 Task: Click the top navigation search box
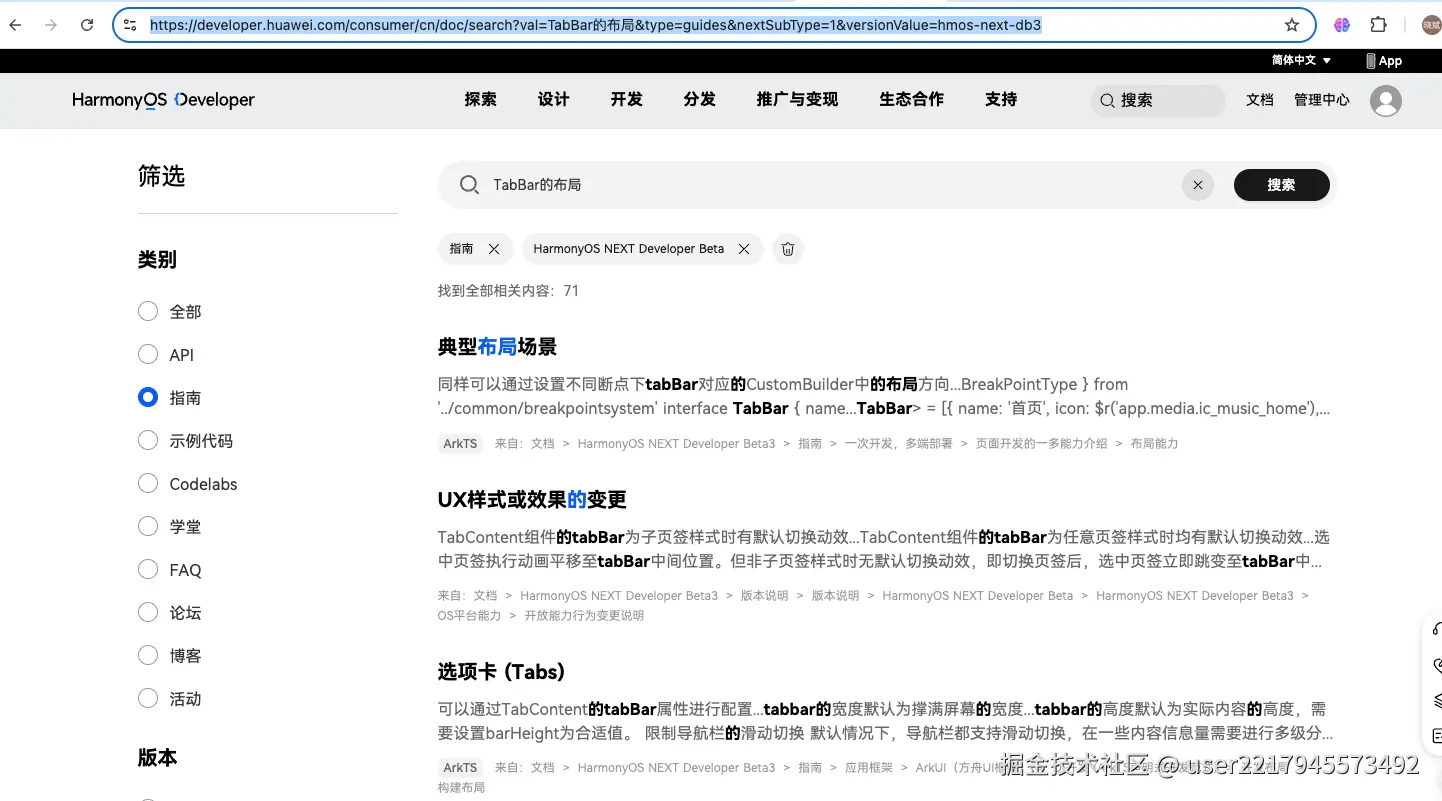(x=1157, y=100)
